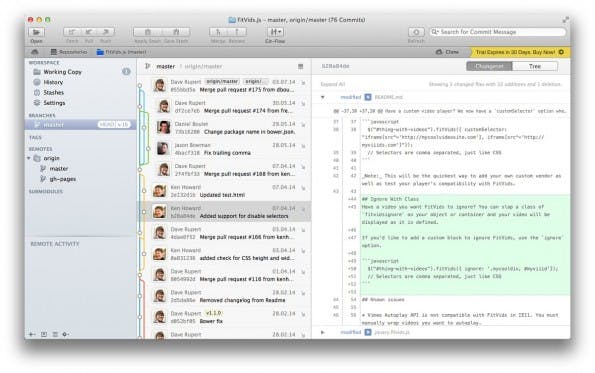The height and width of the screenshot is (373, 595).
Task: Click the branch icon next to master header
Action: tap(148, 66)
